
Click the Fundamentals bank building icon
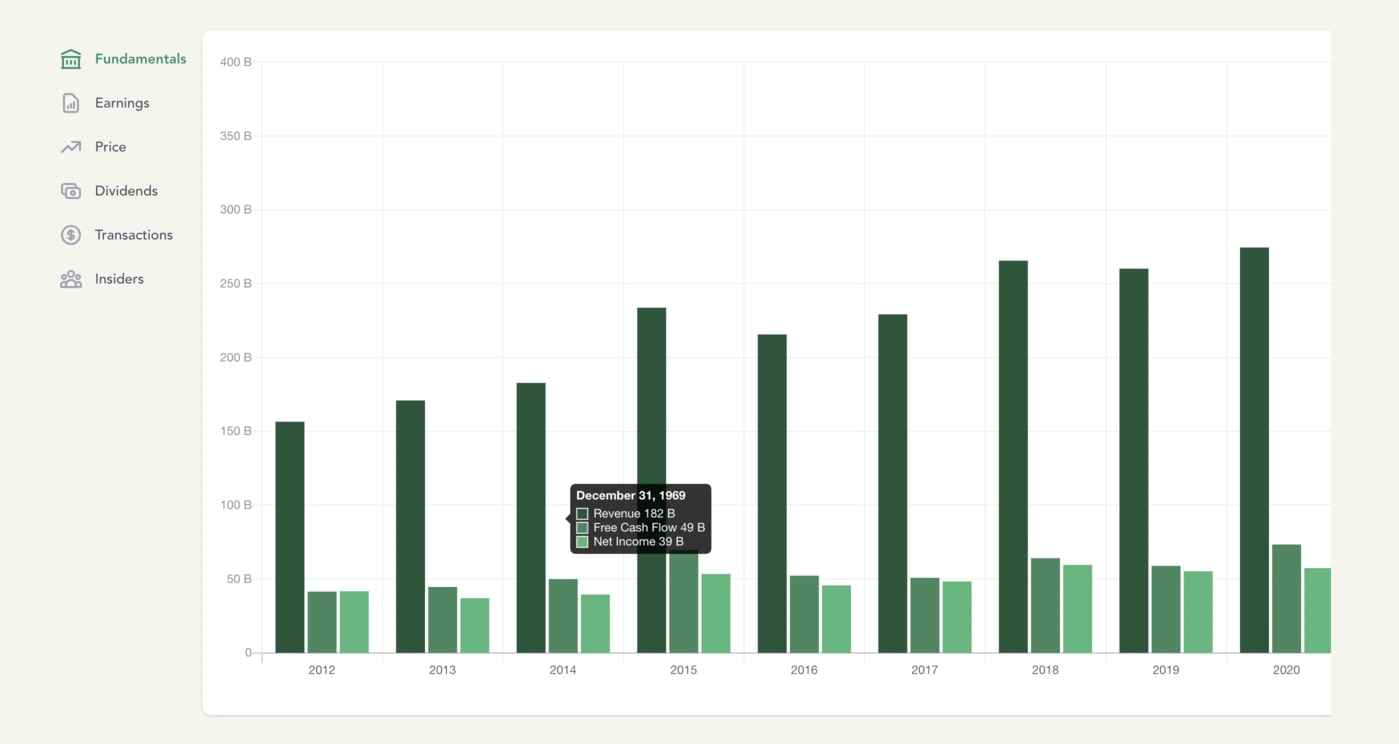click(x=71, y=59)
